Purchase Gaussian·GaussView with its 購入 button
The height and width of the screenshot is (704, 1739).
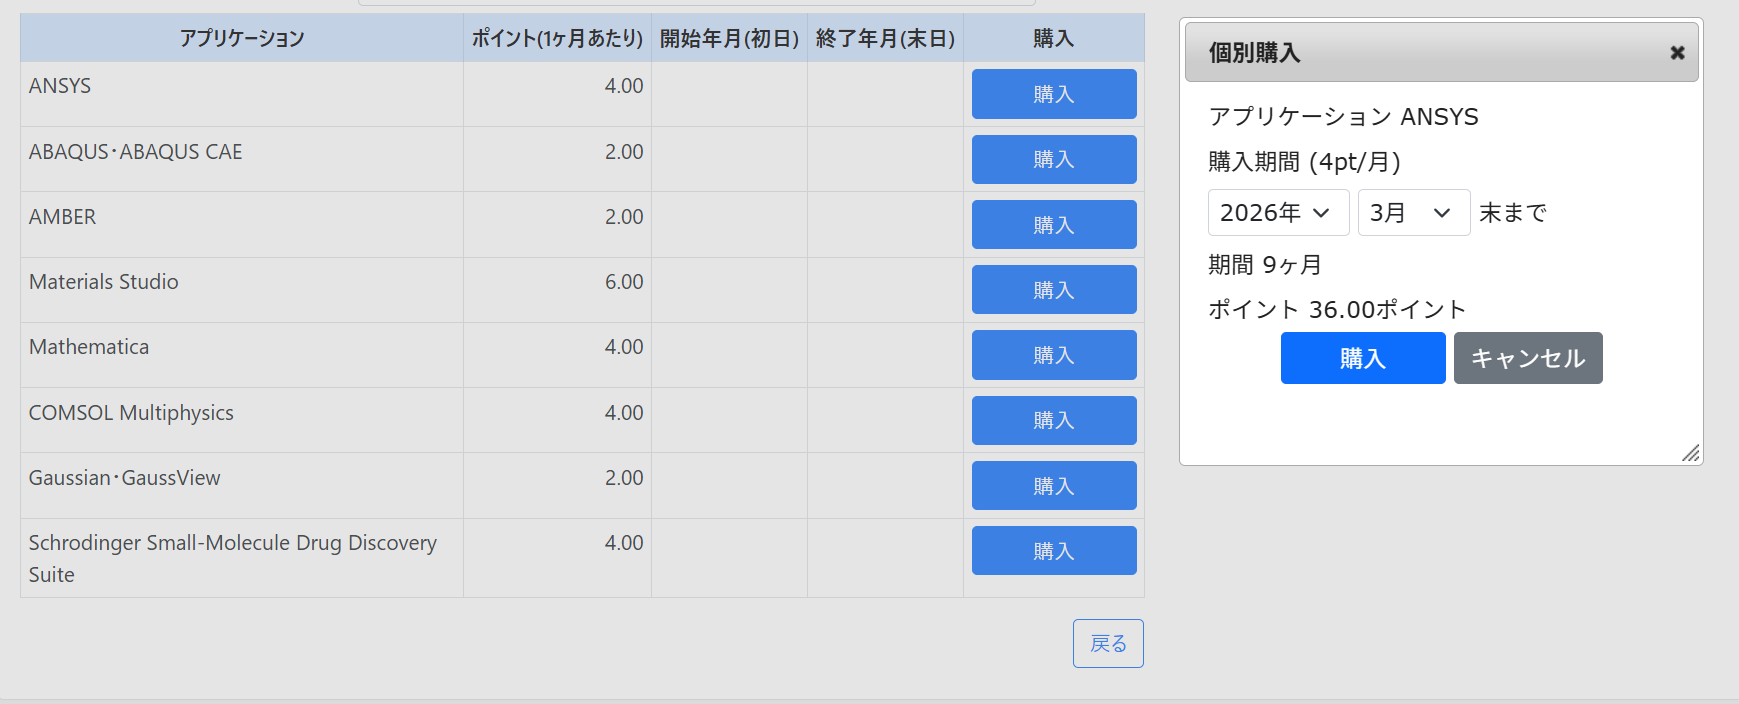coord(1053,486)
